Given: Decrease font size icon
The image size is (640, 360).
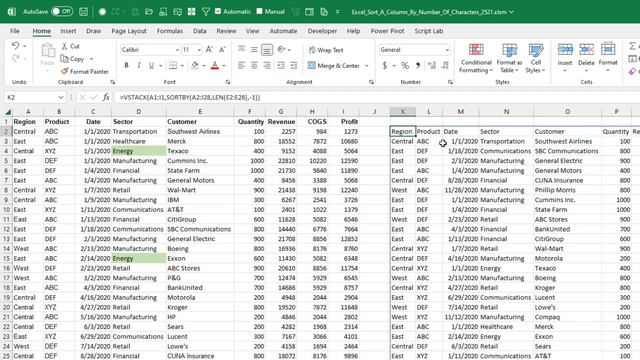Looking at the screenshot, I should tap(222, 50).
